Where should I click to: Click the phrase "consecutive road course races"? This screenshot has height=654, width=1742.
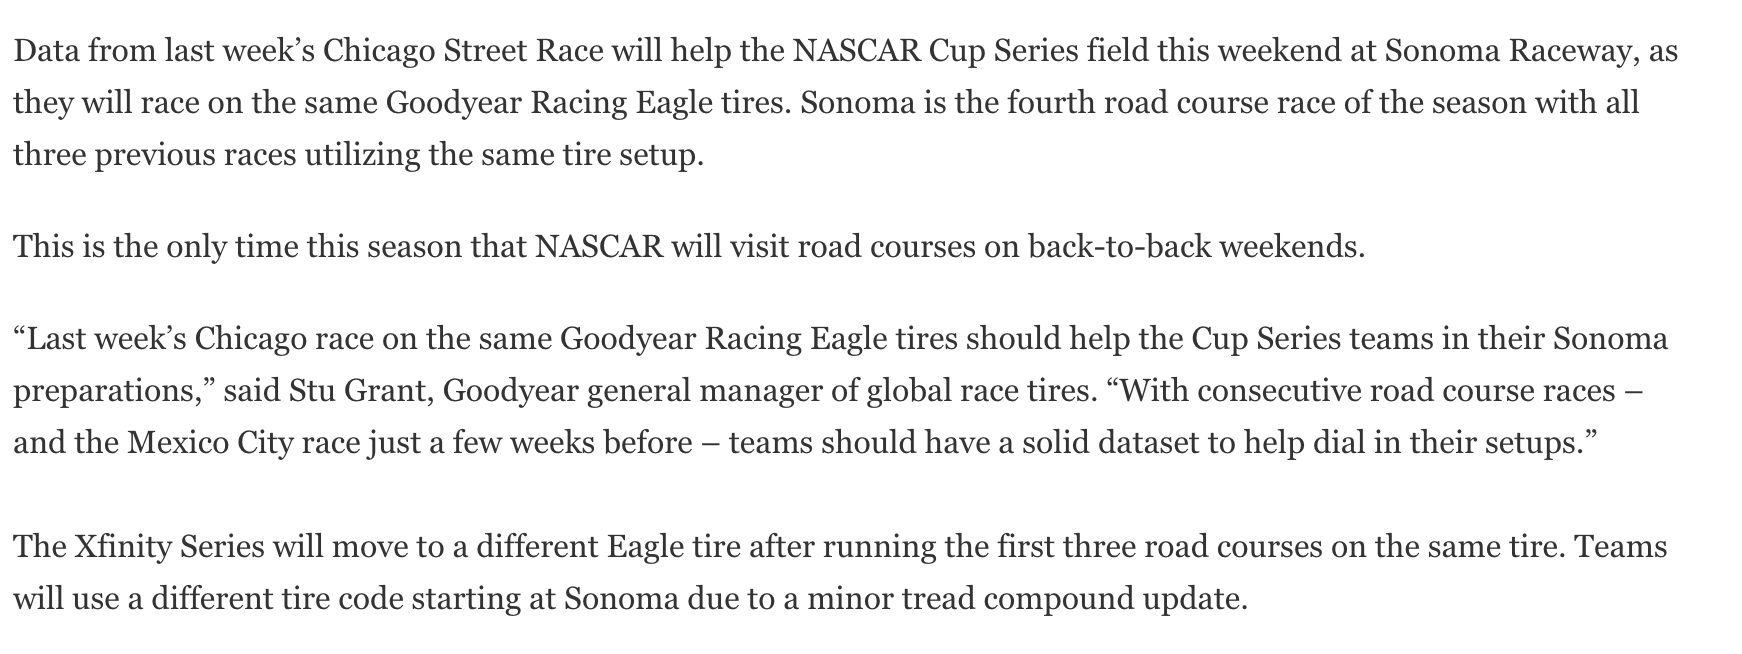point(1405,391)
